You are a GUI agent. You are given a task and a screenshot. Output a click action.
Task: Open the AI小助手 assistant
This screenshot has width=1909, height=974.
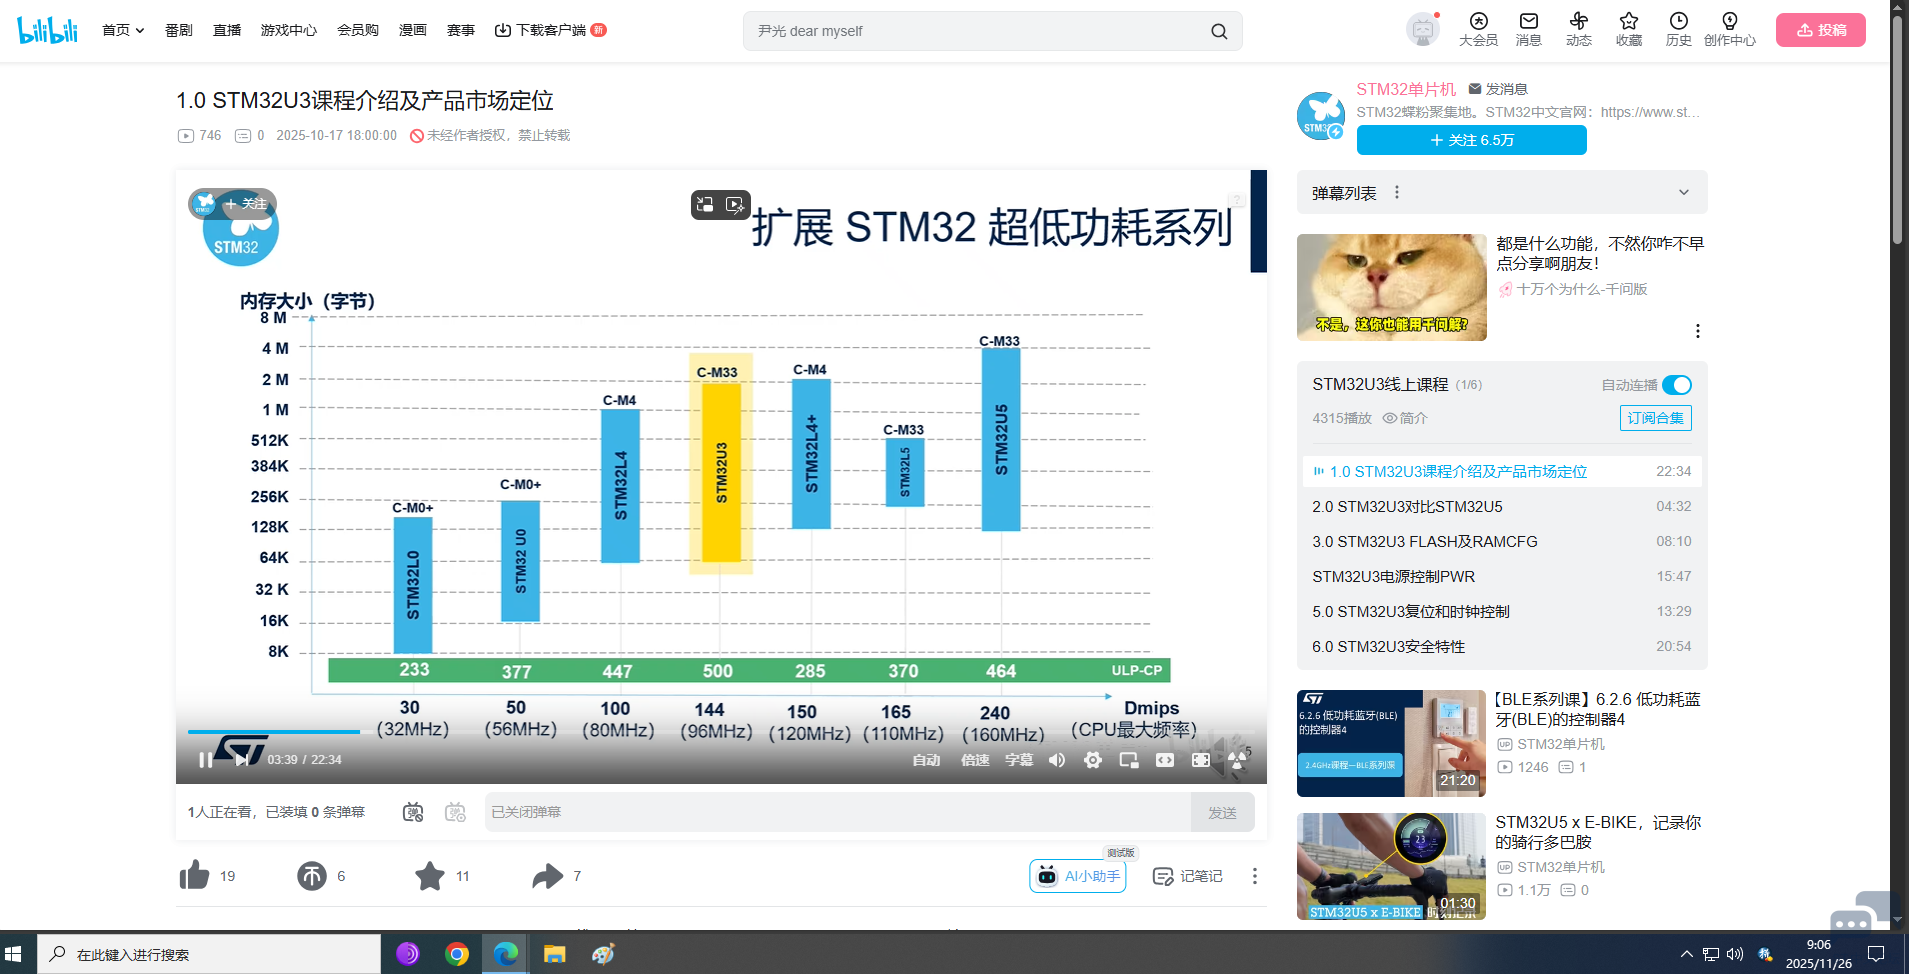[1077, 875]
